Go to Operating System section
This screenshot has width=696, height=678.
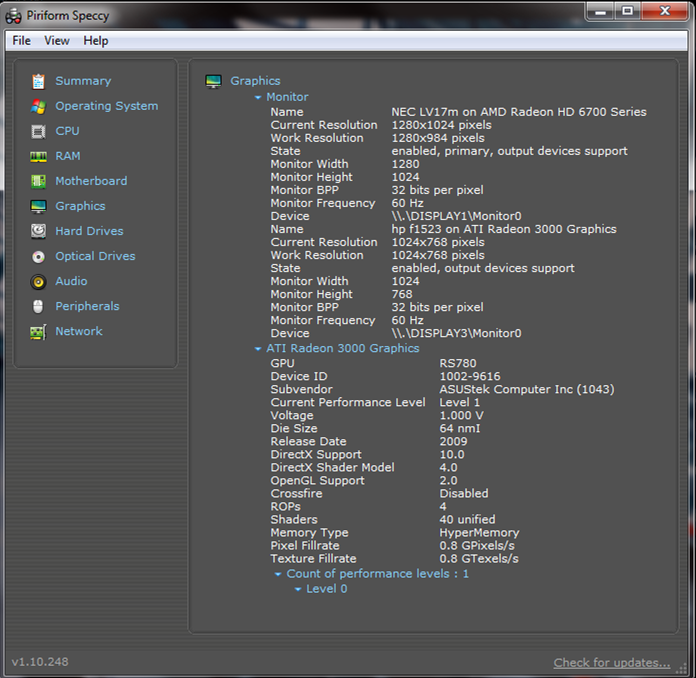(107, 106)
